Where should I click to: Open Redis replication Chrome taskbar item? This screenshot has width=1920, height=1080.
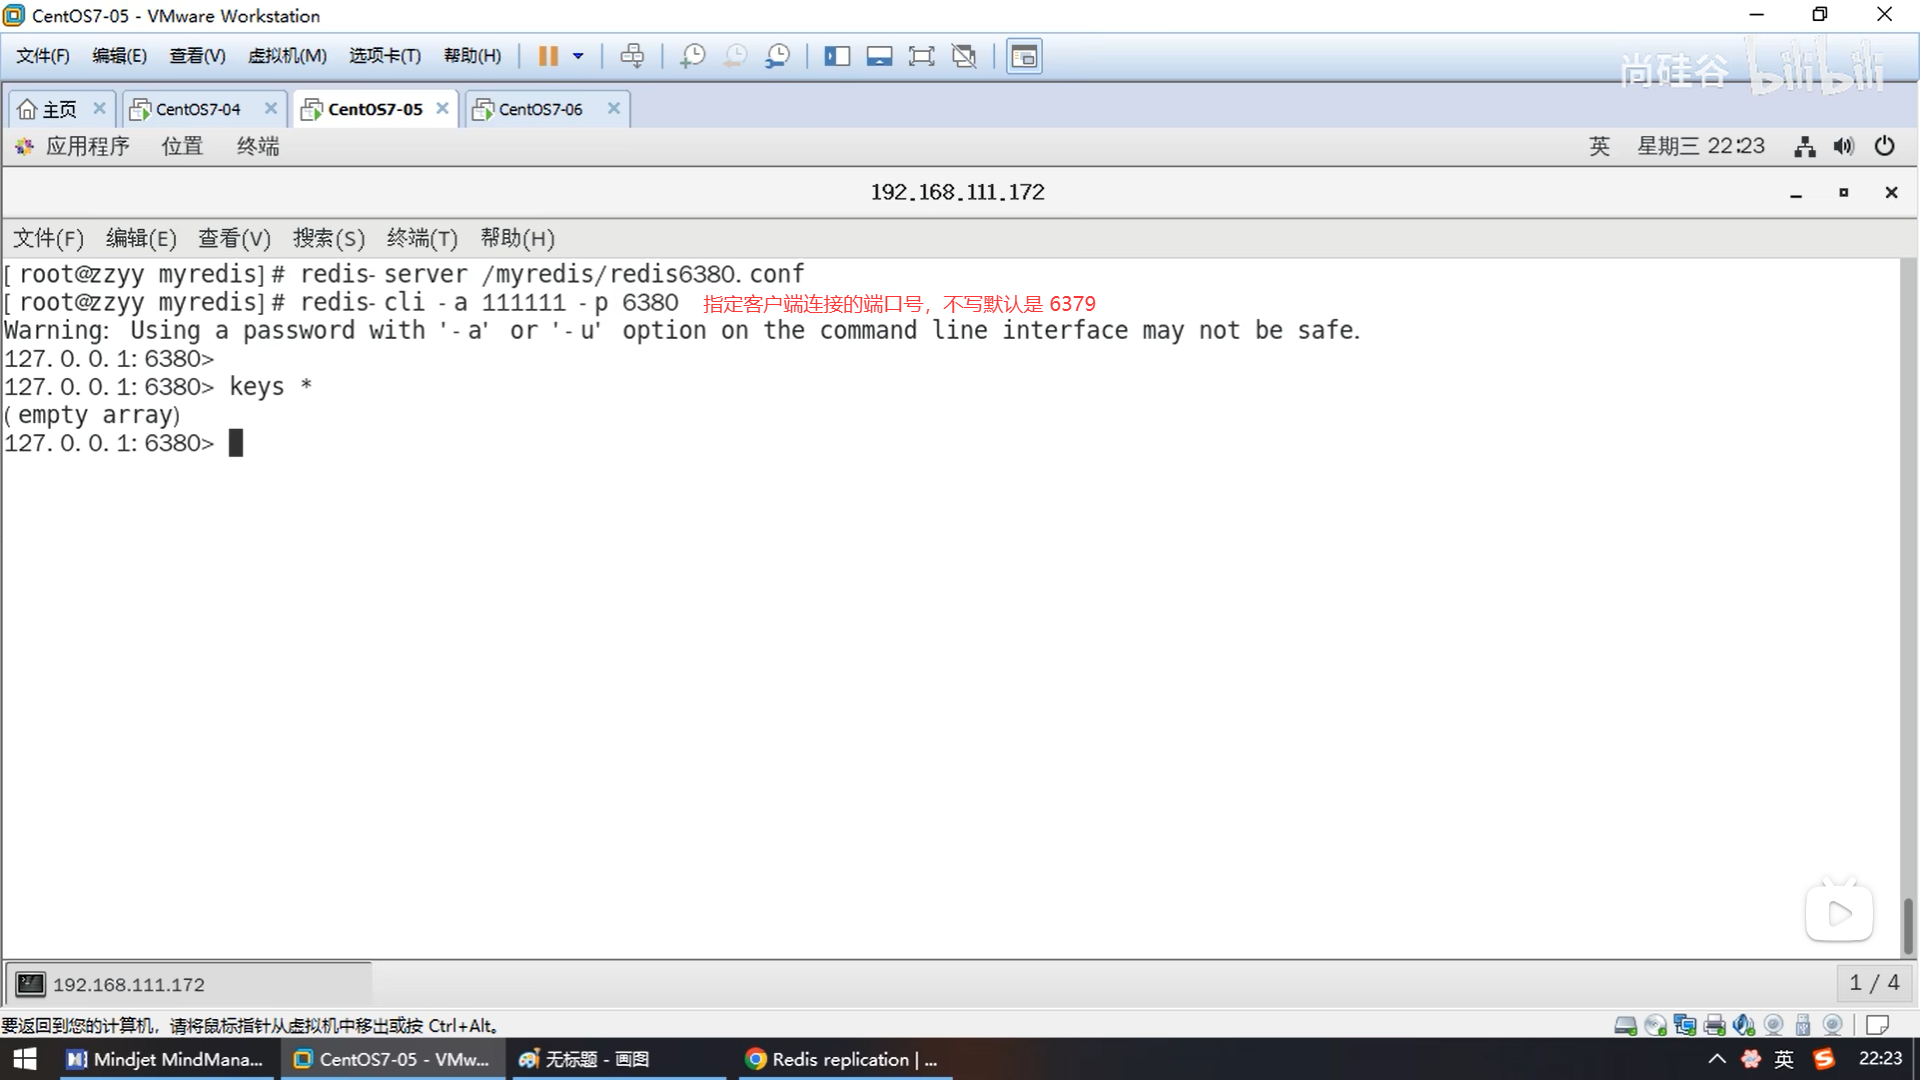(x=843, y=1059)
